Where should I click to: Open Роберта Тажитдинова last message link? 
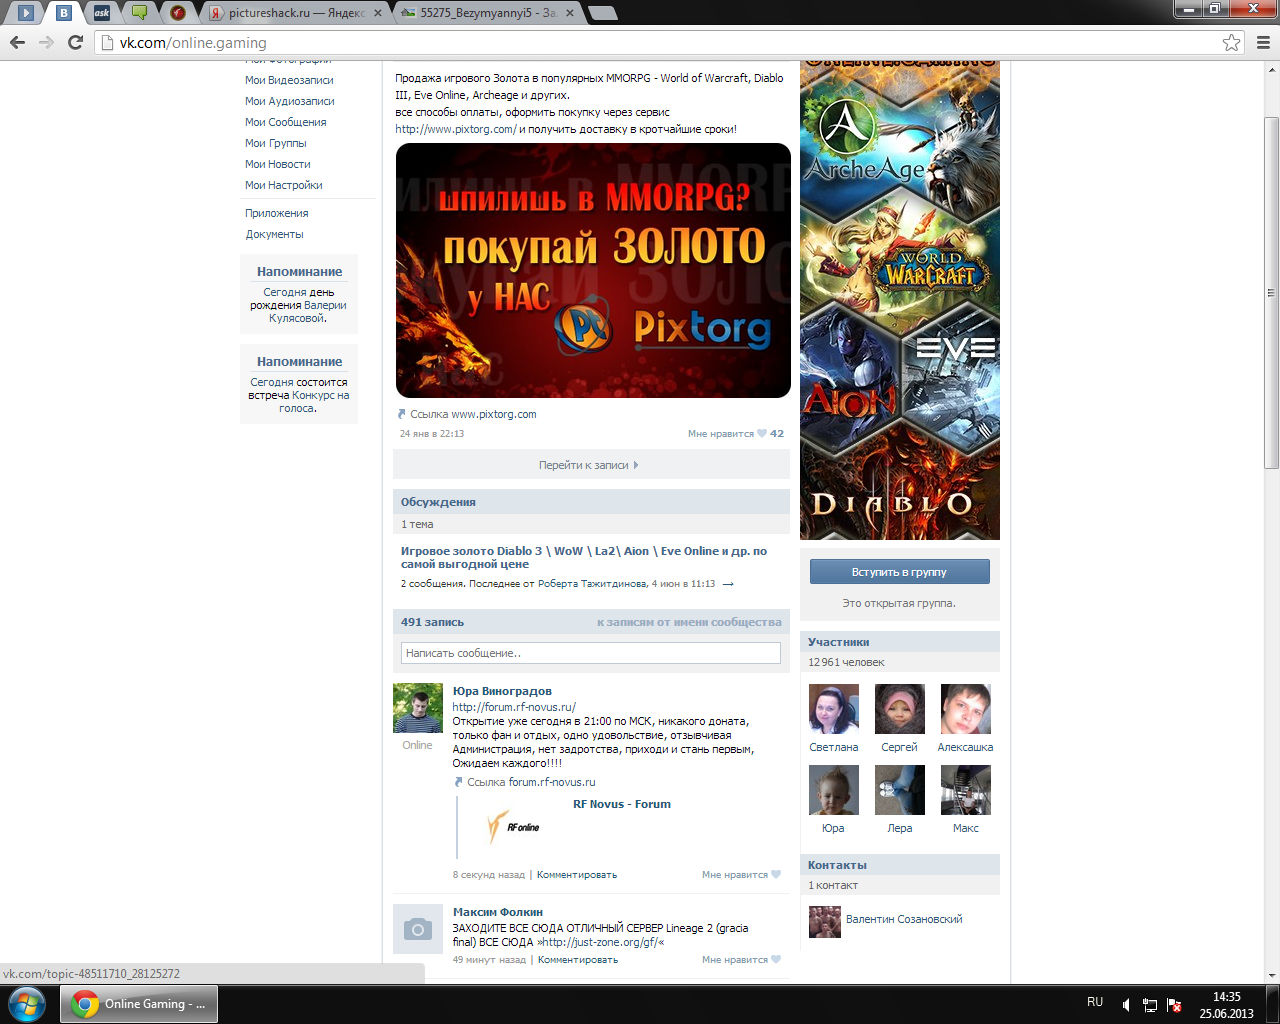[592, 584]
